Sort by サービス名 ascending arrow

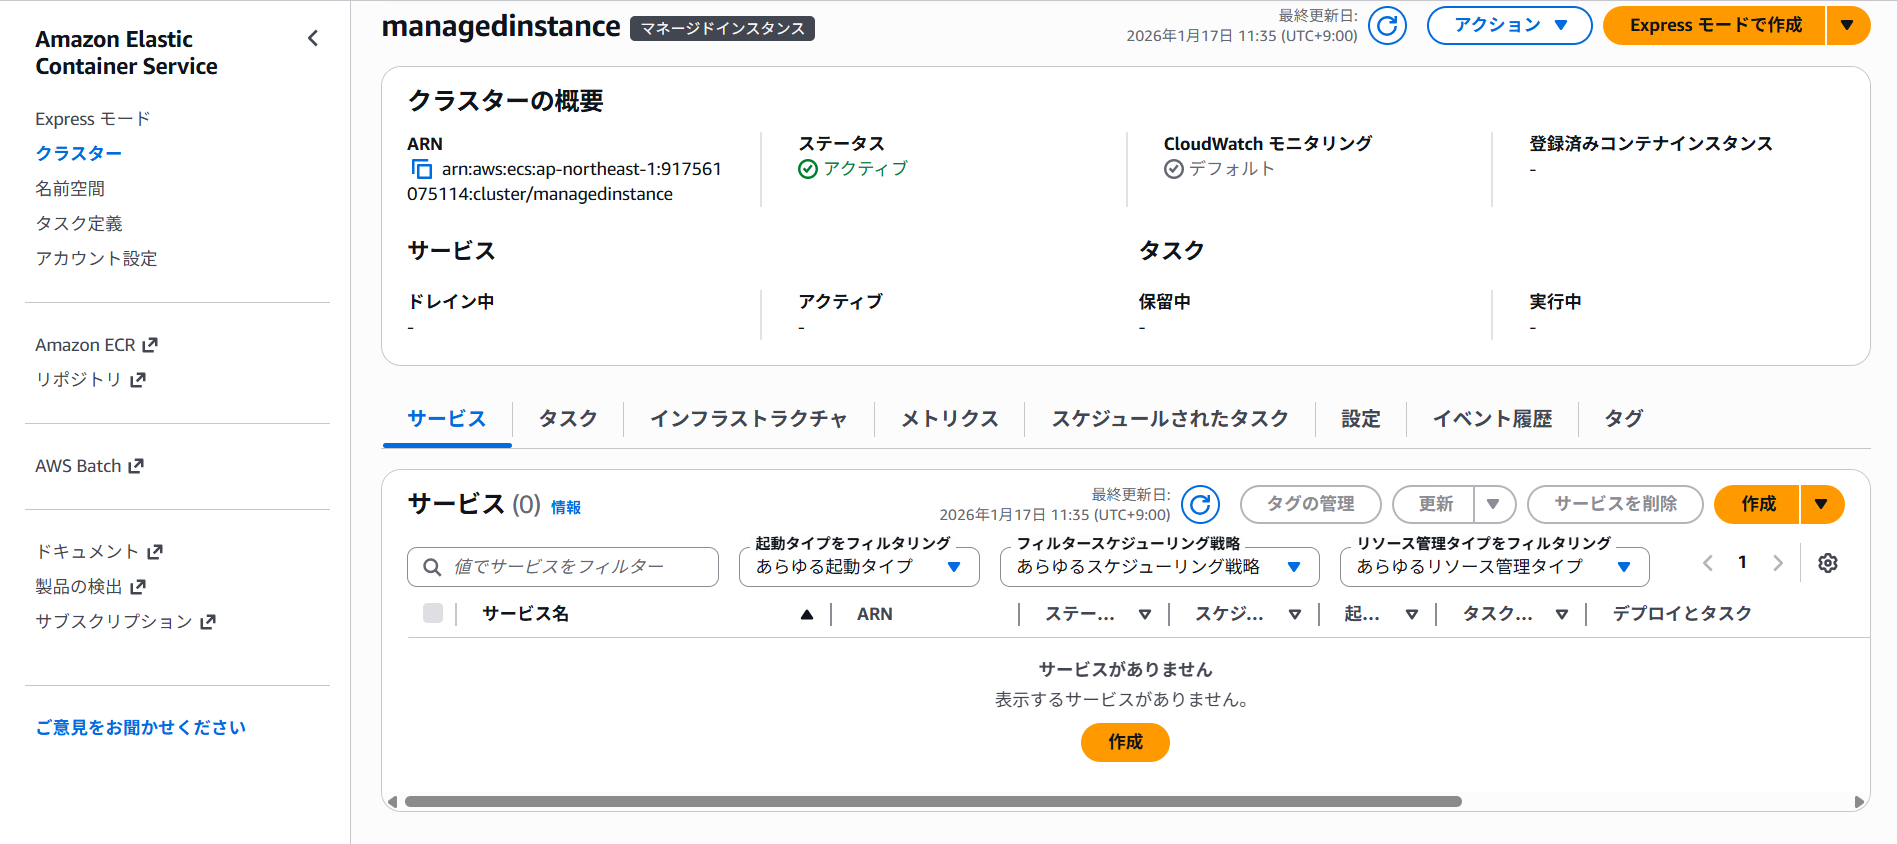coord(806,615)
